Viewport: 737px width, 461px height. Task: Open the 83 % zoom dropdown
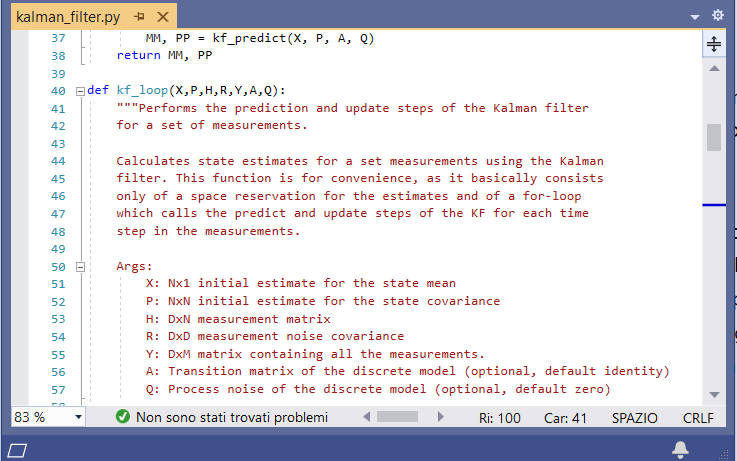(x=78, y=417)
